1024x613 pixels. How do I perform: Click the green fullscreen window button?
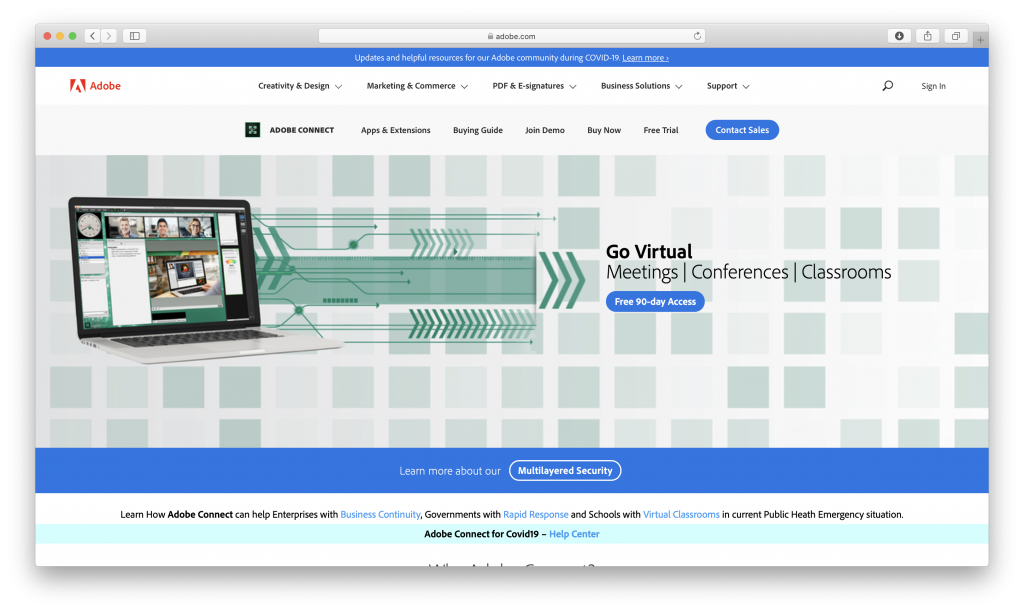point(72,36)
